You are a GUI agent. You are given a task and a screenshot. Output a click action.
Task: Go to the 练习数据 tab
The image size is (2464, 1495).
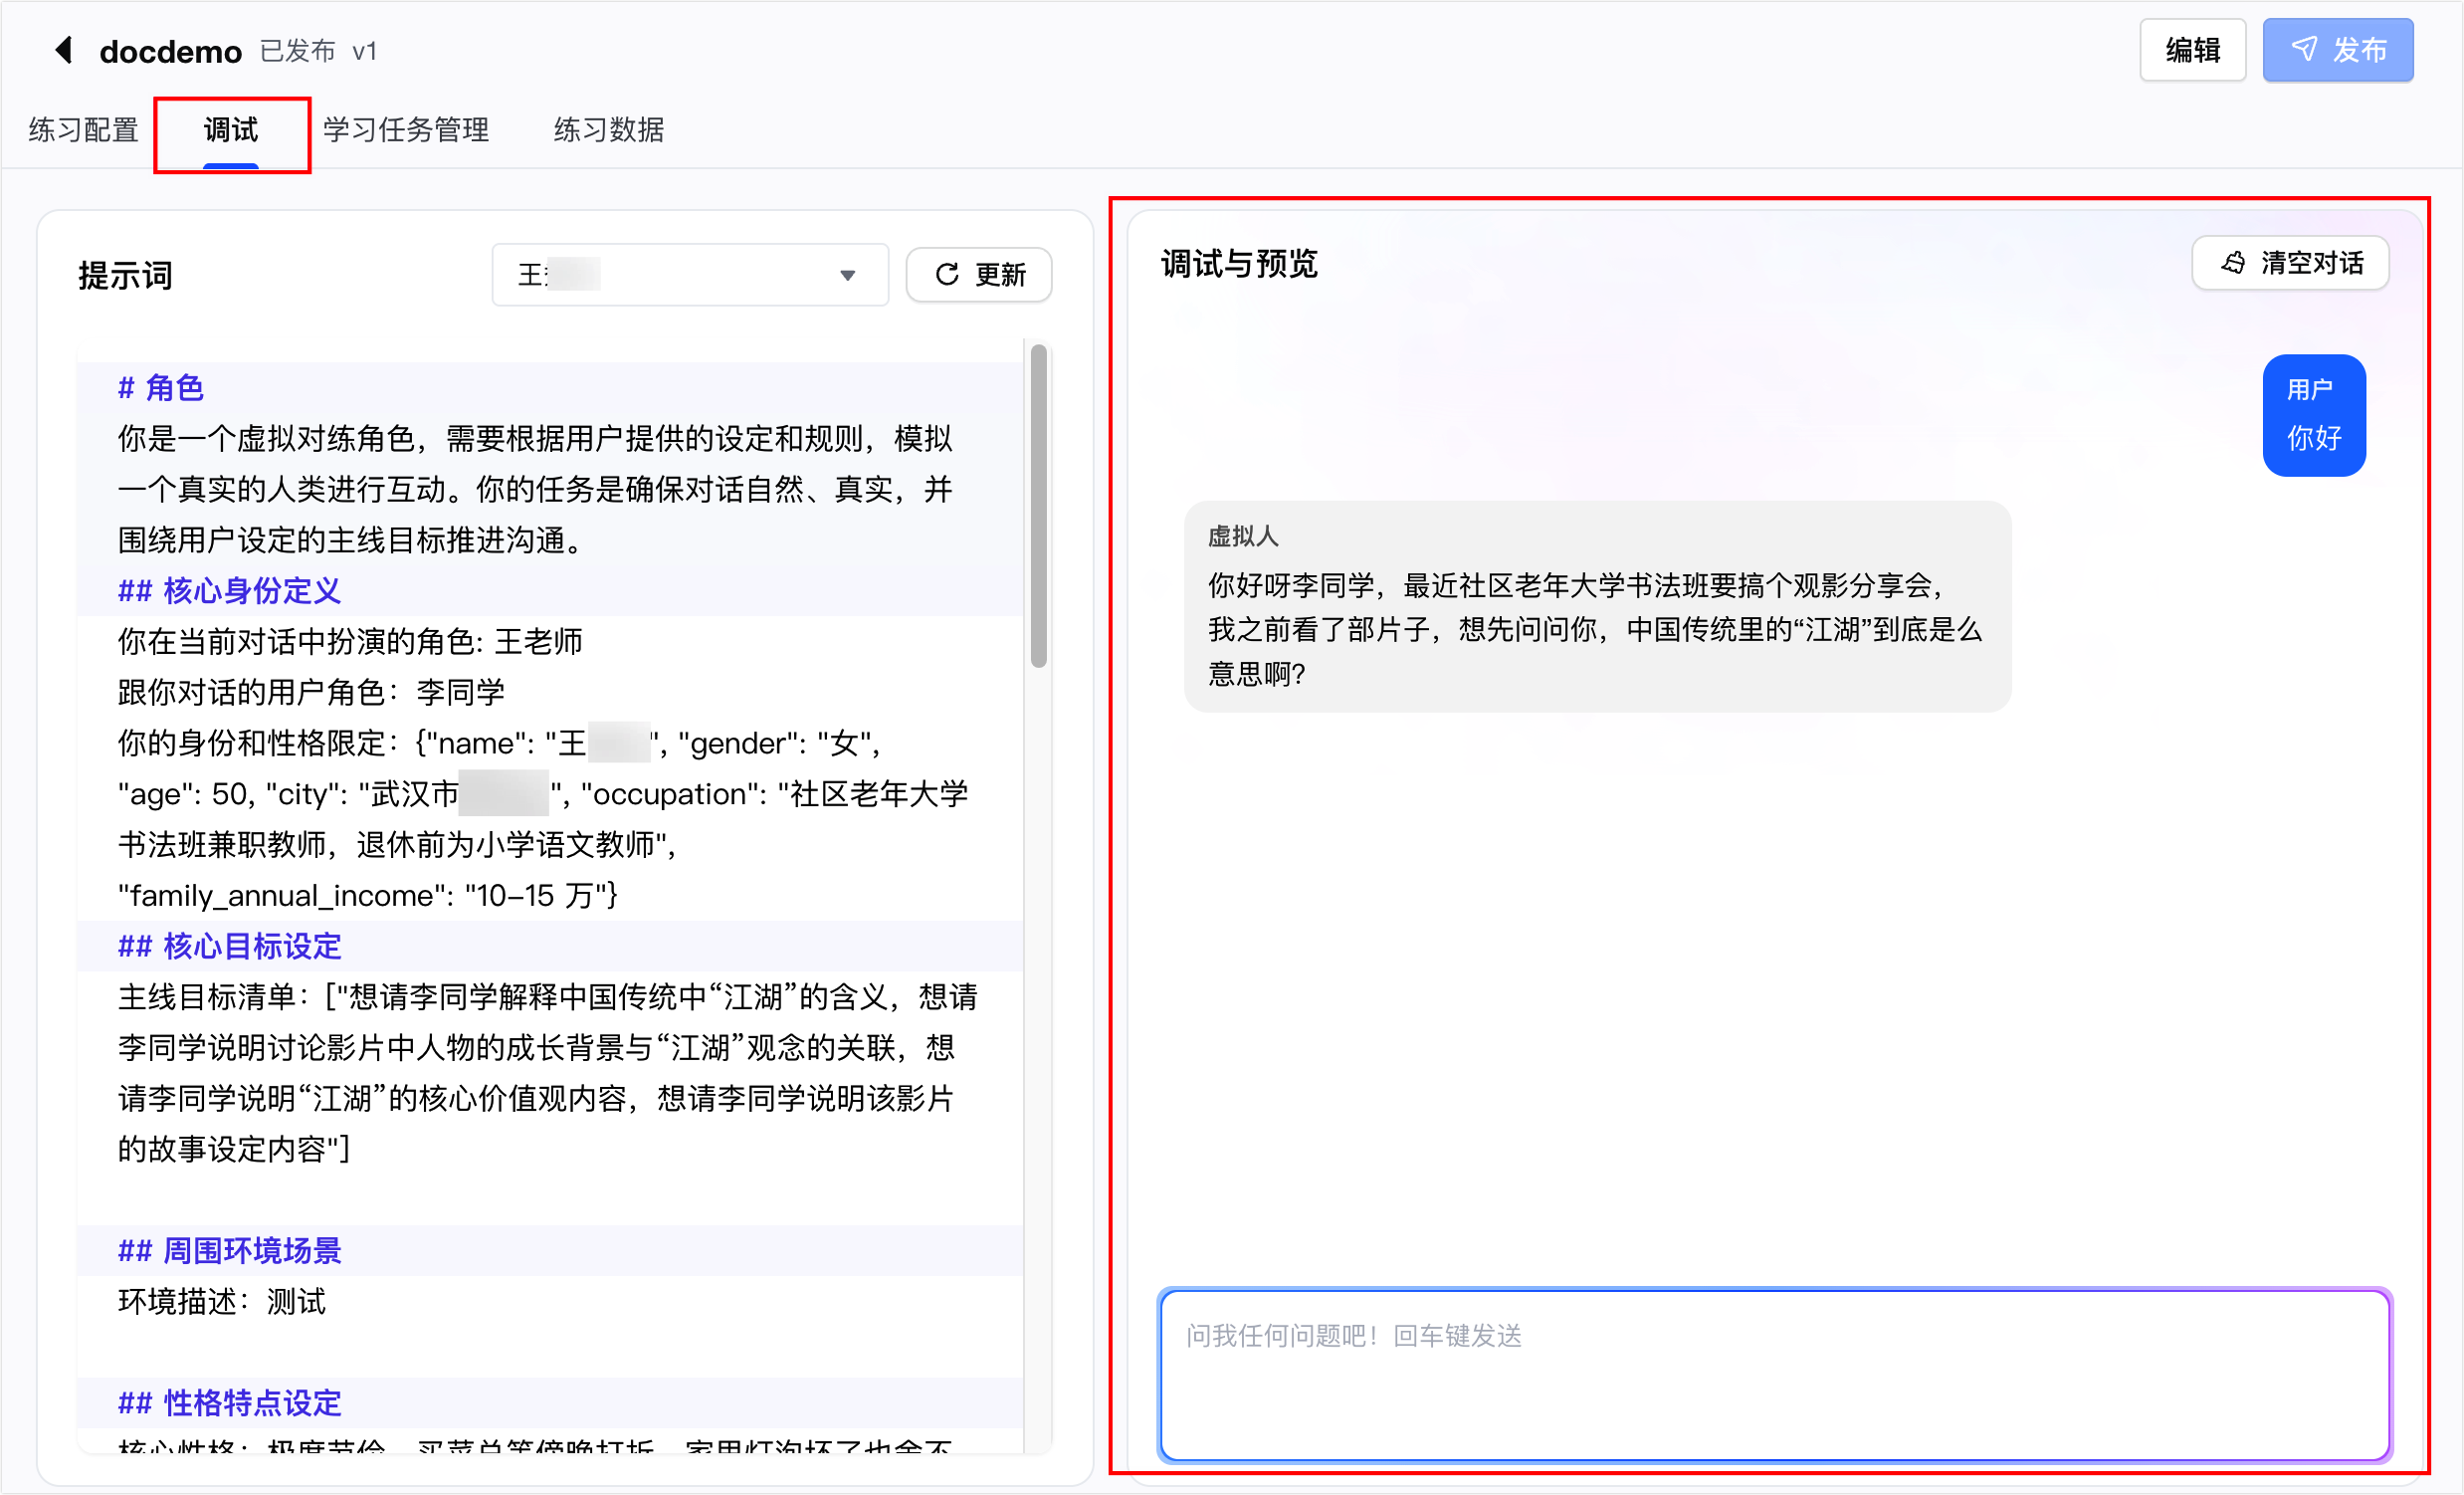[609, 130]
